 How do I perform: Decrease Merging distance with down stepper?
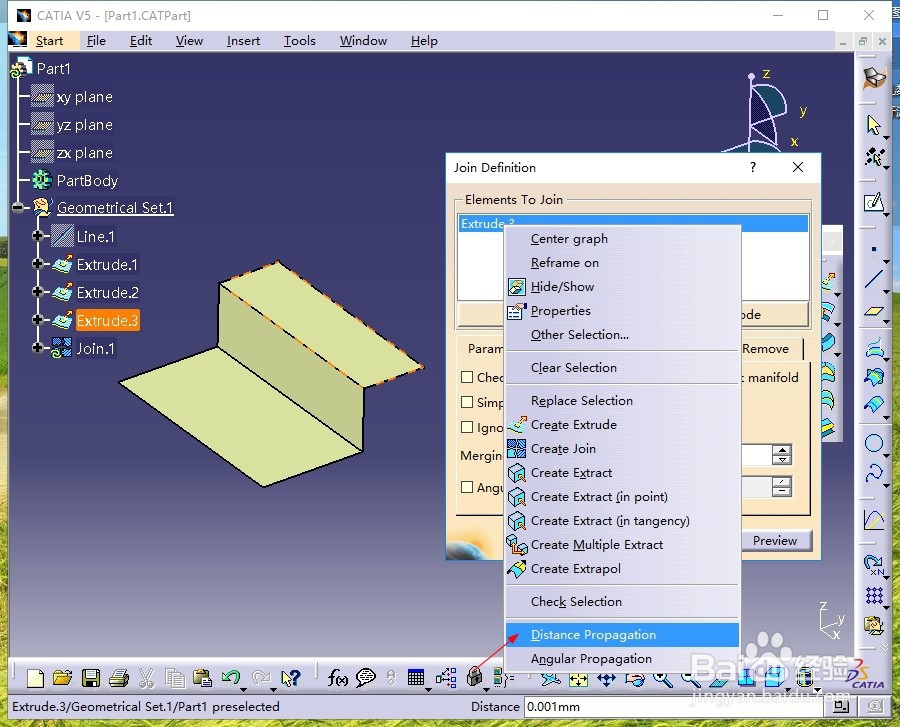click(x=782, y=459)
